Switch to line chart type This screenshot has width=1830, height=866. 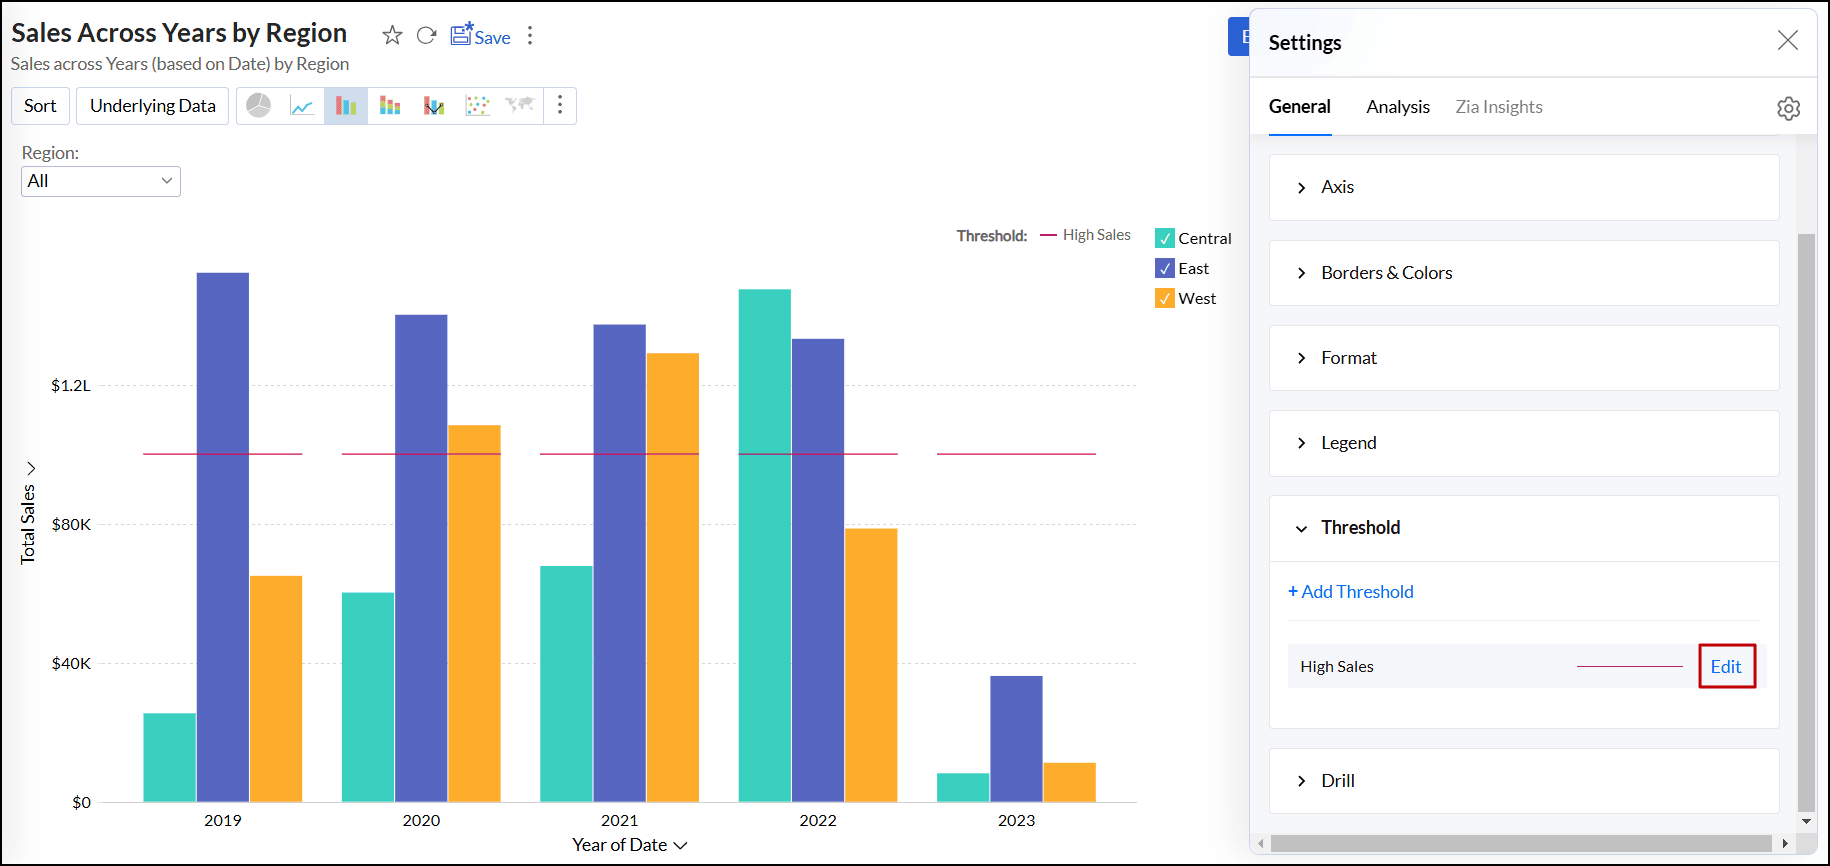(302, 106)
